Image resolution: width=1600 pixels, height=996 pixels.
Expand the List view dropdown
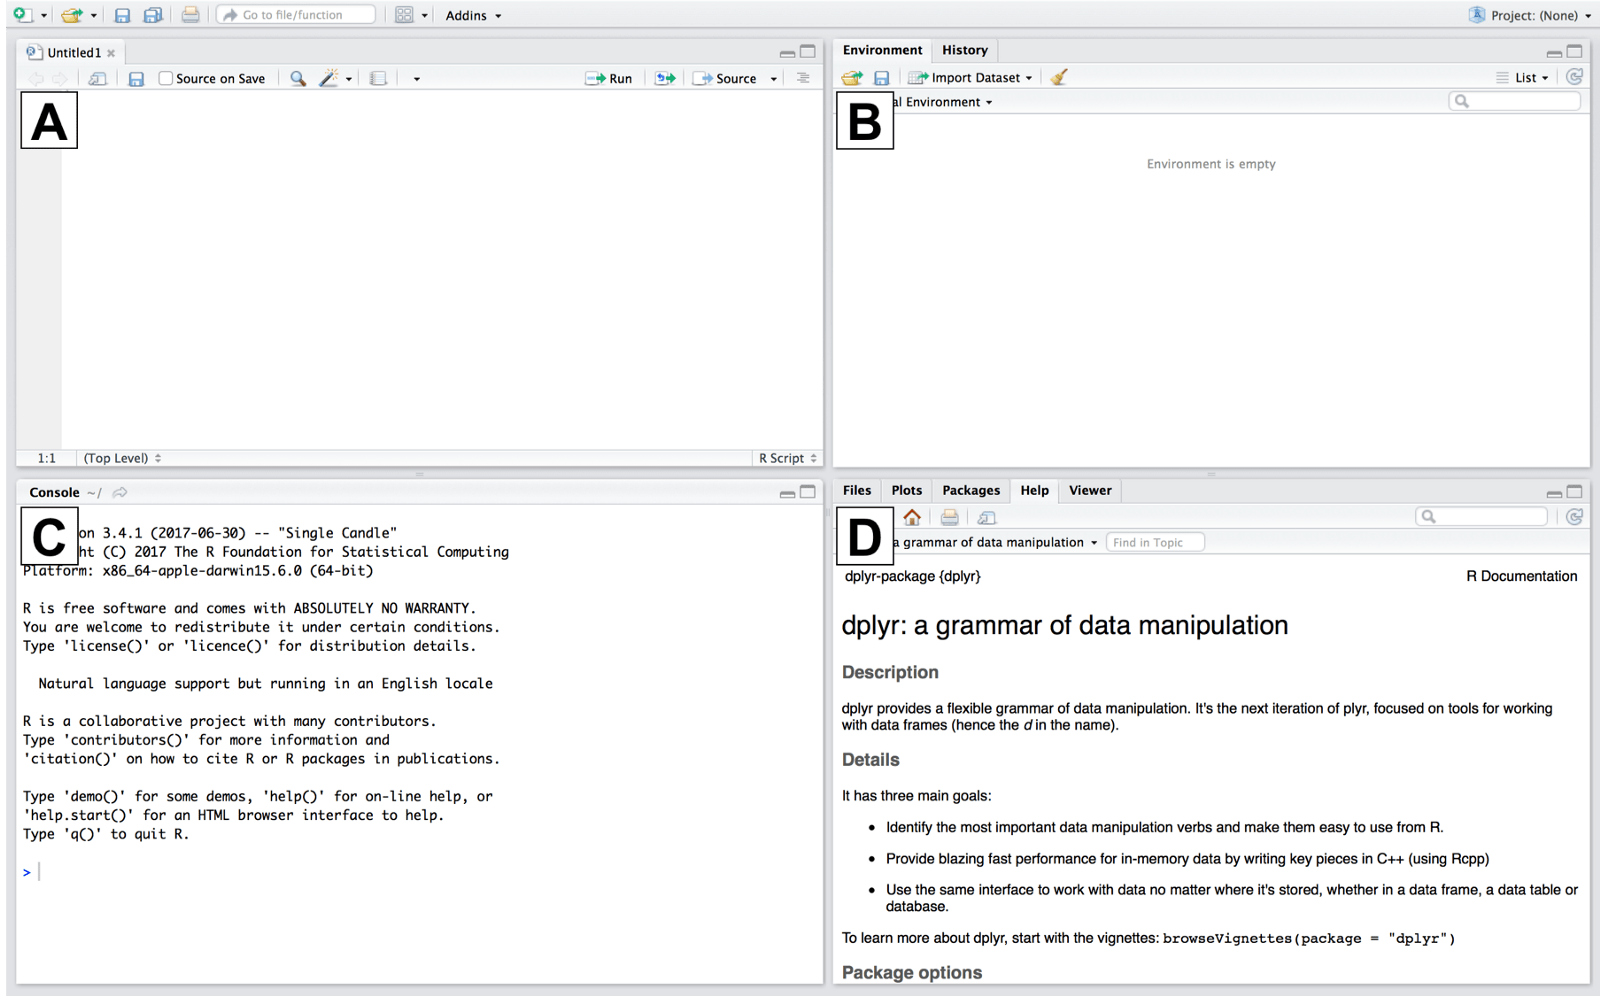(1522, 77)
